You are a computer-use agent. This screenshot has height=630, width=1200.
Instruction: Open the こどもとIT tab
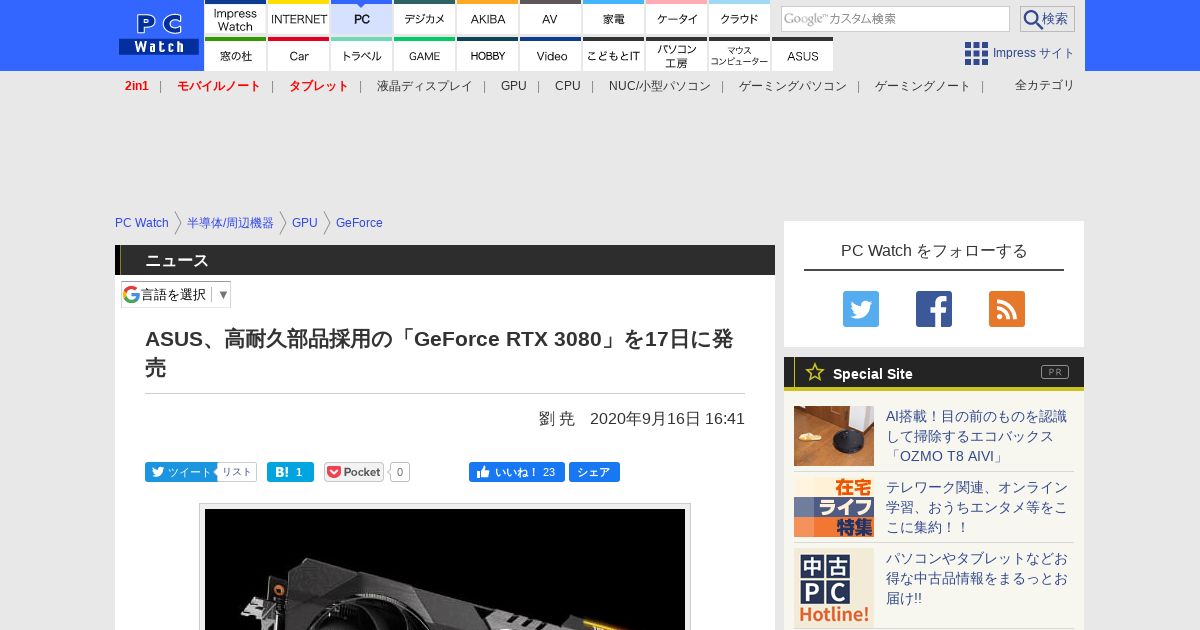tap(613, 55)
